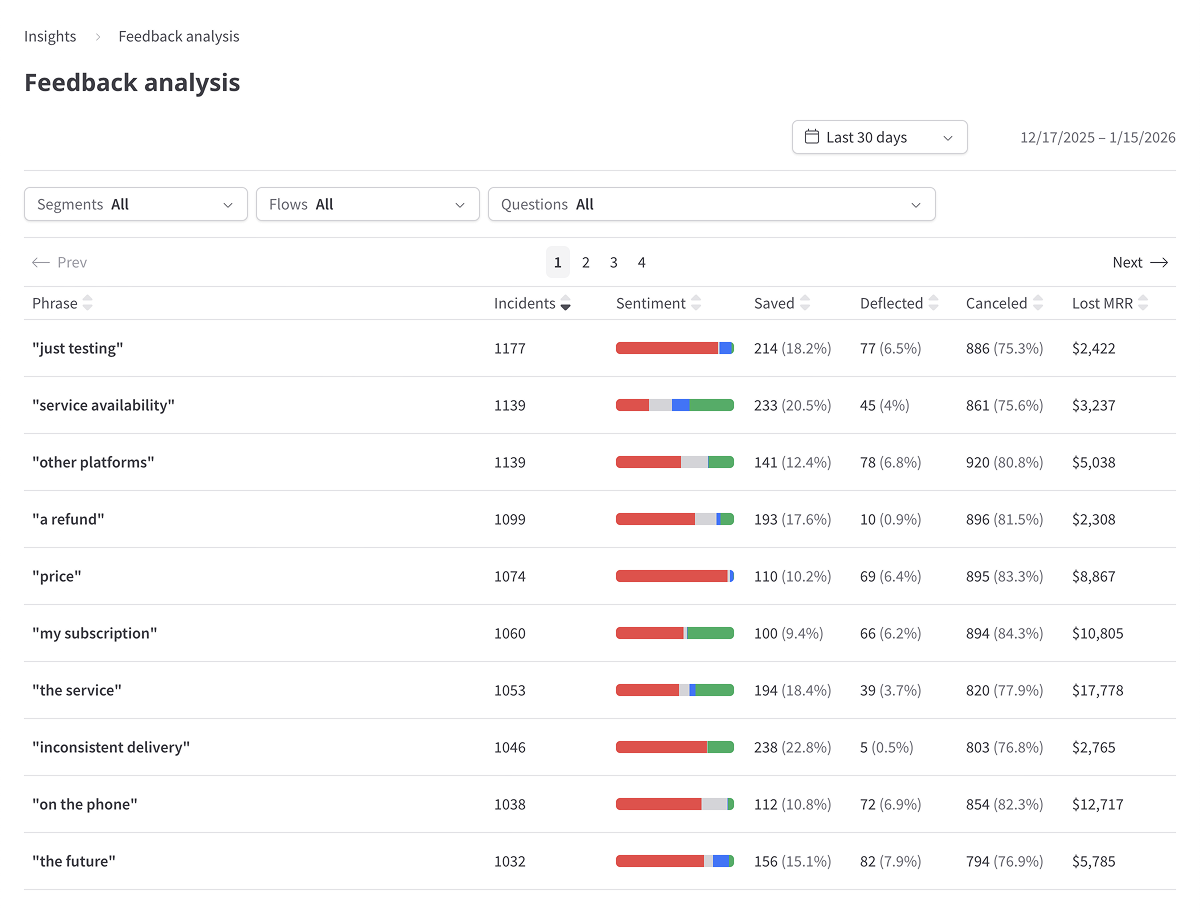Image resolution: width=1200 pixels, height=916 pixels.
Task: Open the Flows filter dropdown
Action: 367,204
